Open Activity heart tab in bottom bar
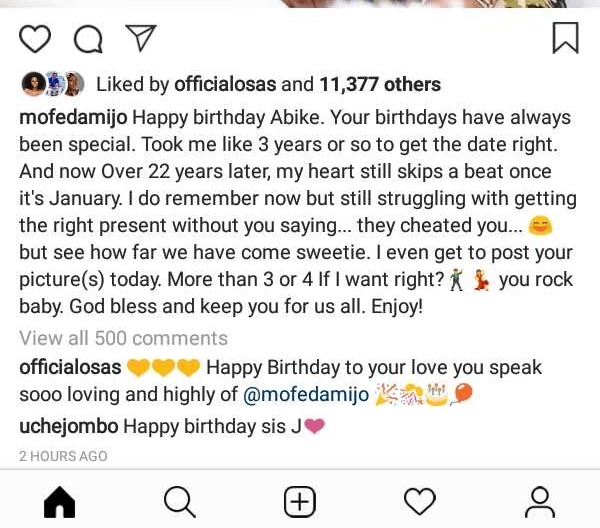The height and width of the screenshot is (528, 600). pyautogui.click(x=419, y=500)
